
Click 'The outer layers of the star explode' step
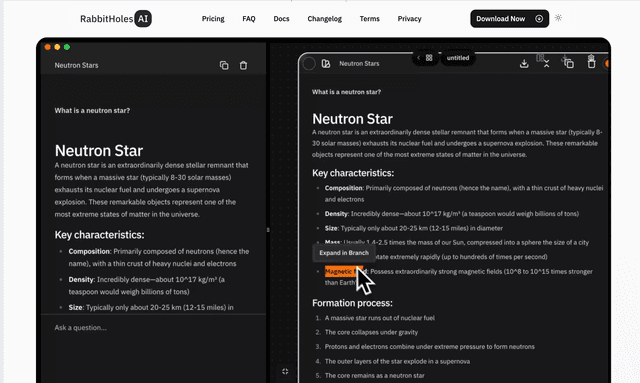point(397,361)
